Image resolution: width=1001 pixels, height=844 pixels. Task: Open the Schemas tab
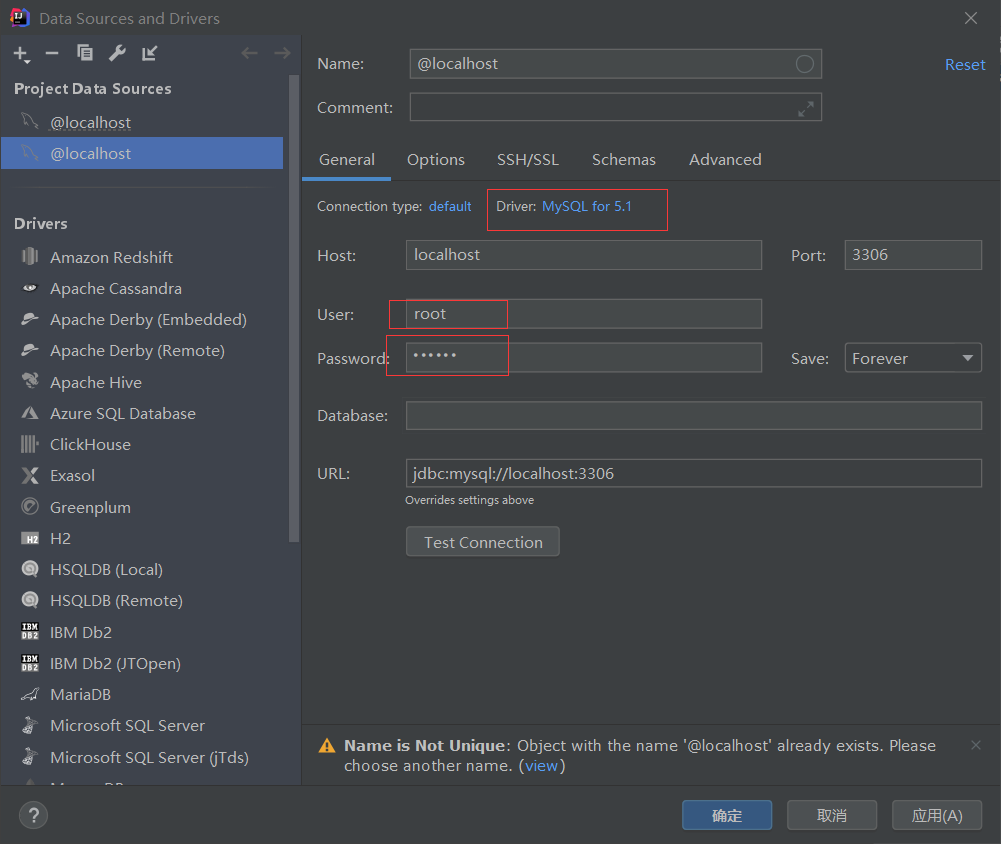(624, 160)
